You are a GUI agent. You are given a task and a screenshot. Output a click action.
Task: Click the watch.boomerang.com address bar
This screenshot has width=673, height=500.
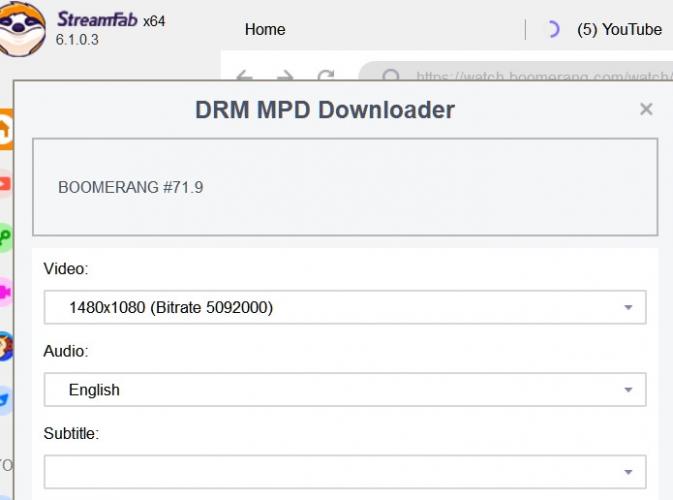click(515, 72)
